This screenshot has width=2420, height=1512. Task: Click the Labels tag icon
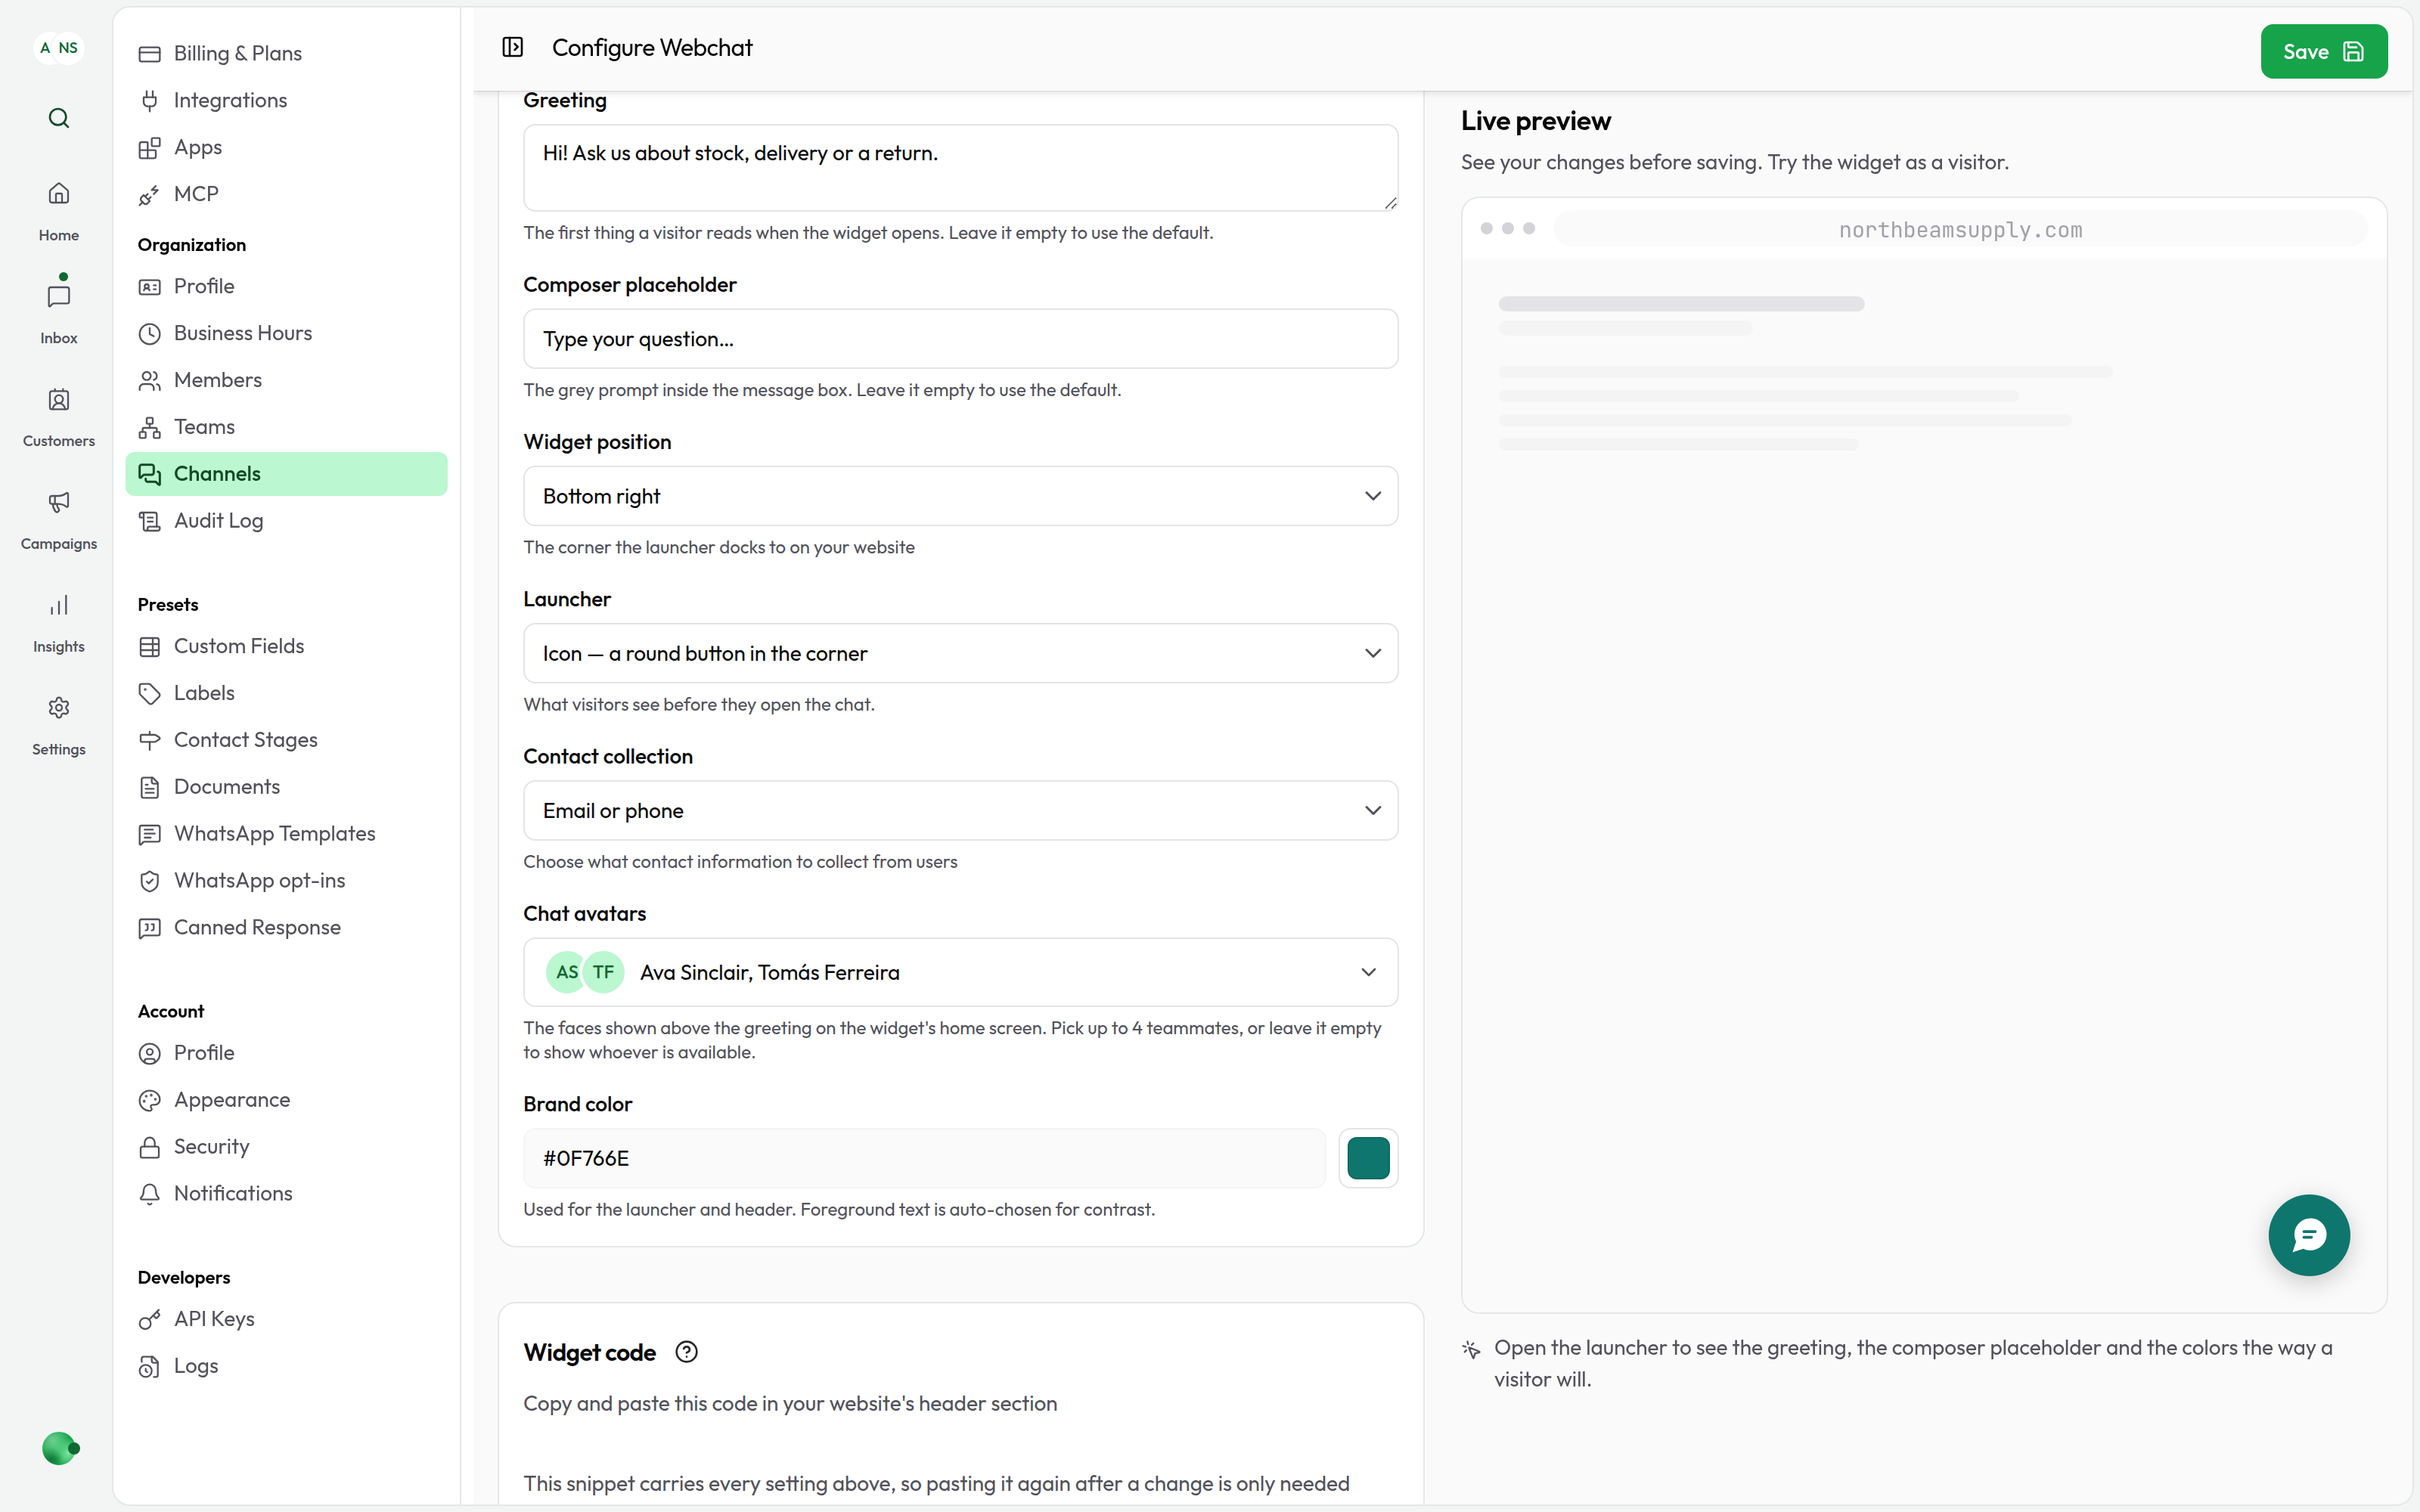click(150, 693)
